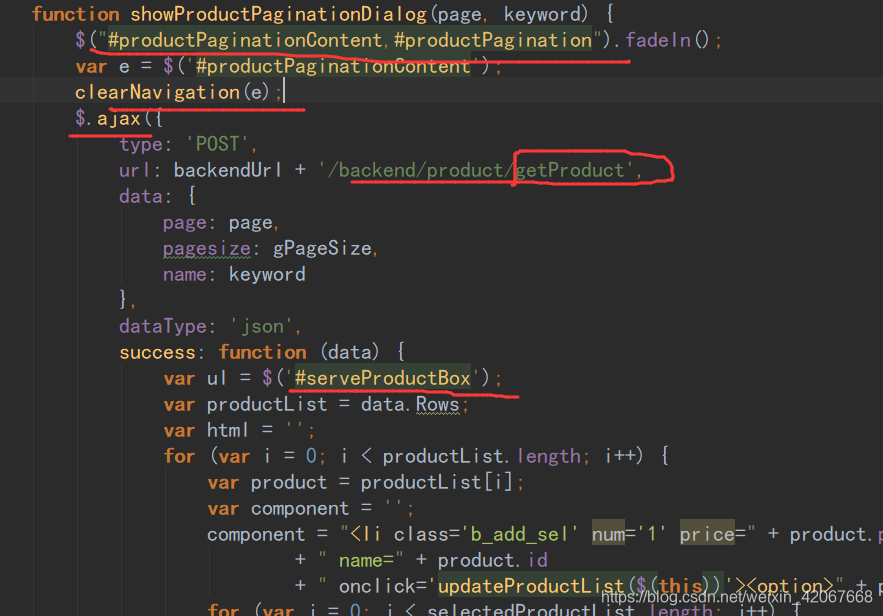
Task: Click the 'POST' string value
Action: click(x=217, y=144)
